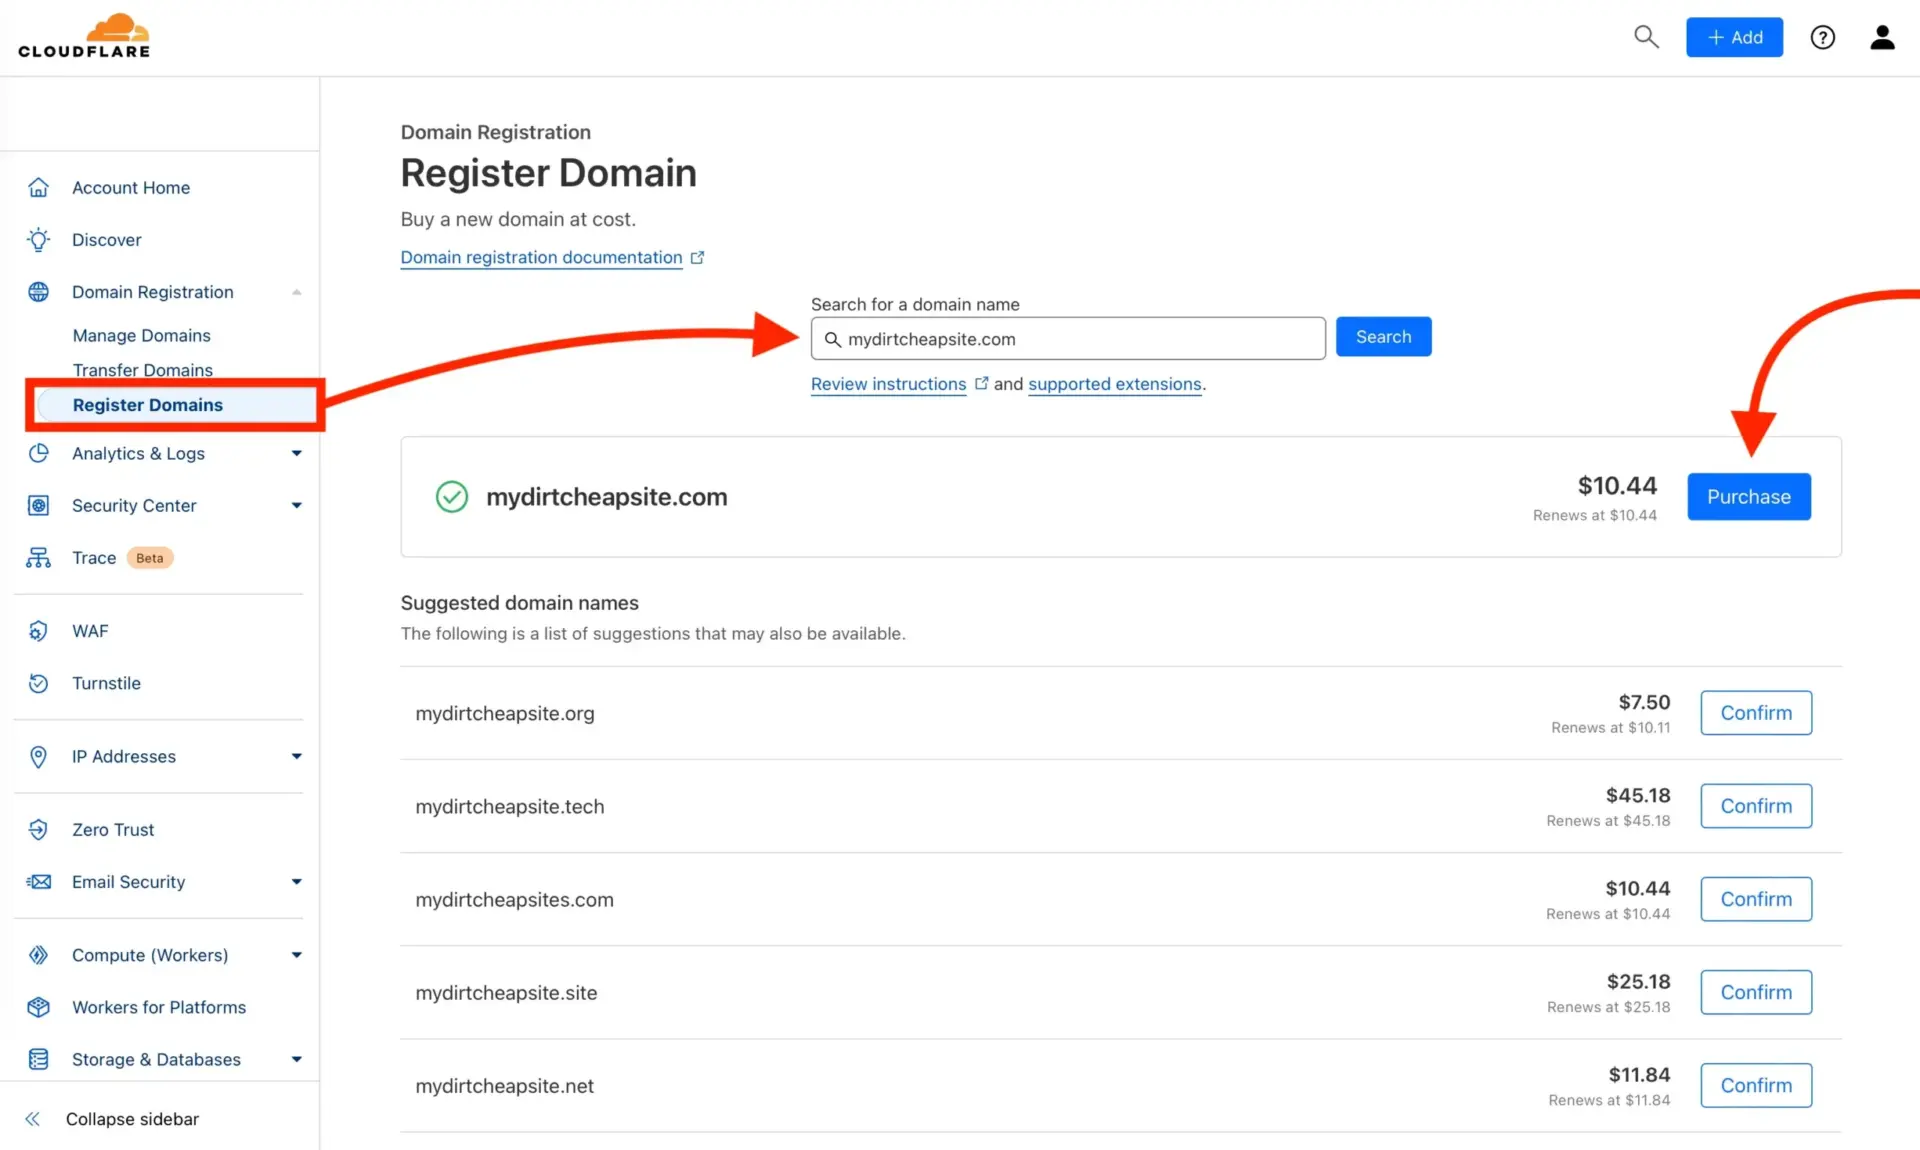
Task: Select Transfer Domains in sidebar
Action: [x=143, y=369]
